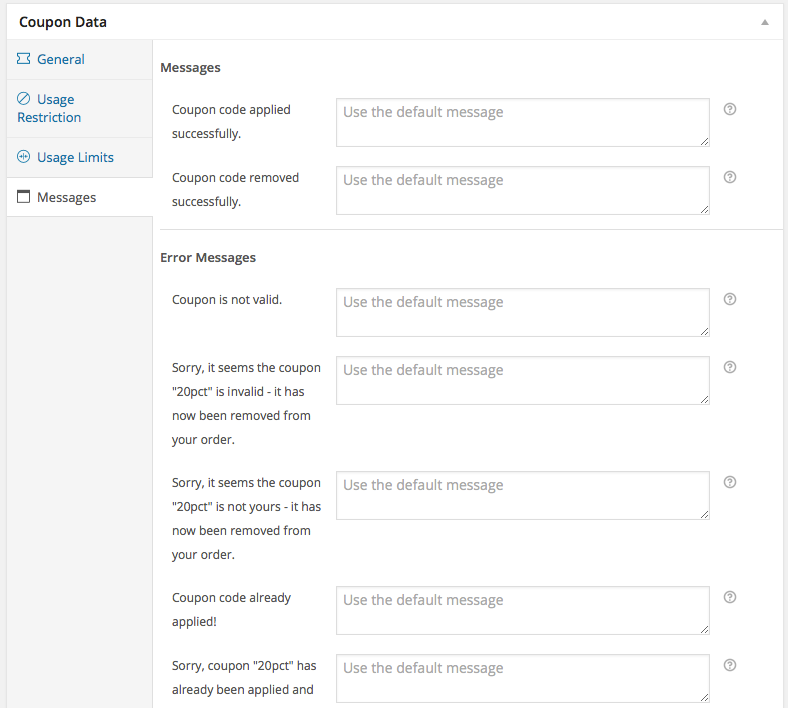The width and height of the screenshot is (788, 708).
Task: Open the Usage Limits tab
Action: tap(75, 157)
